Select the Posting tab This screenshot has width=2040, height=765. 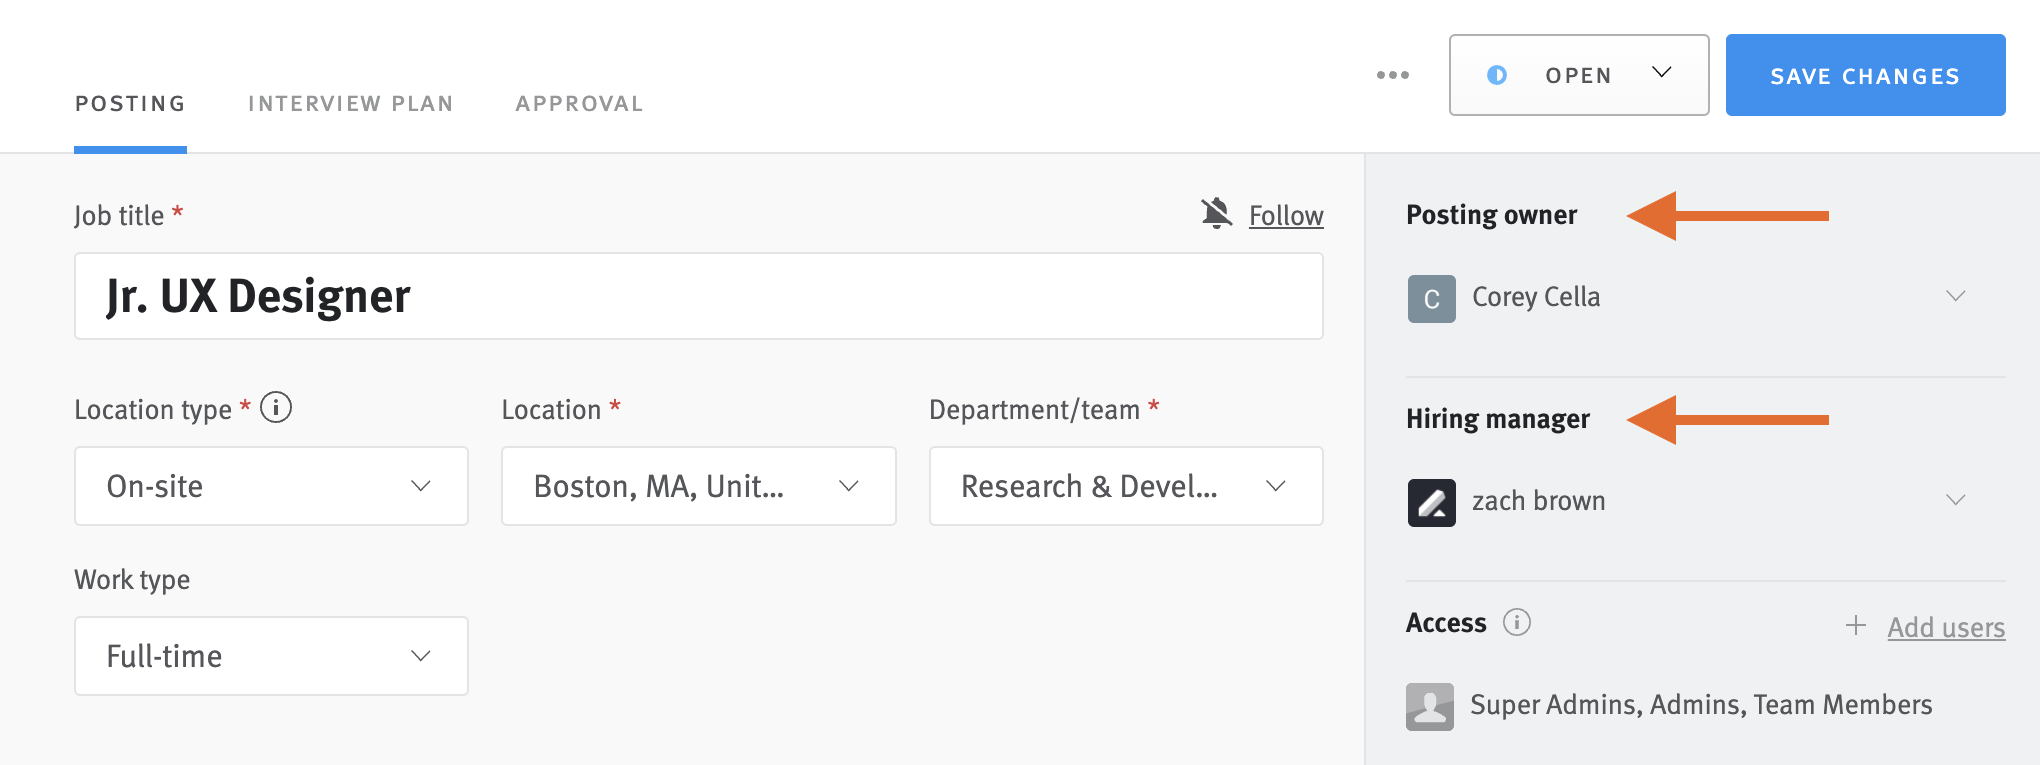click(130, 103)
